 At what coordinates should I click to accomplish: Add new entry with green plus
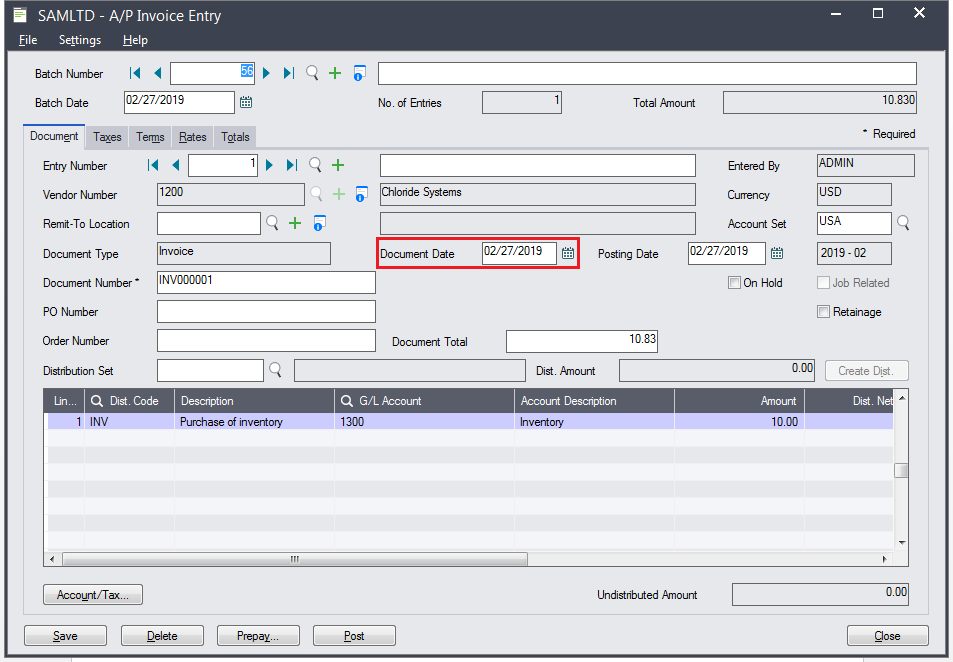[338, 165]
